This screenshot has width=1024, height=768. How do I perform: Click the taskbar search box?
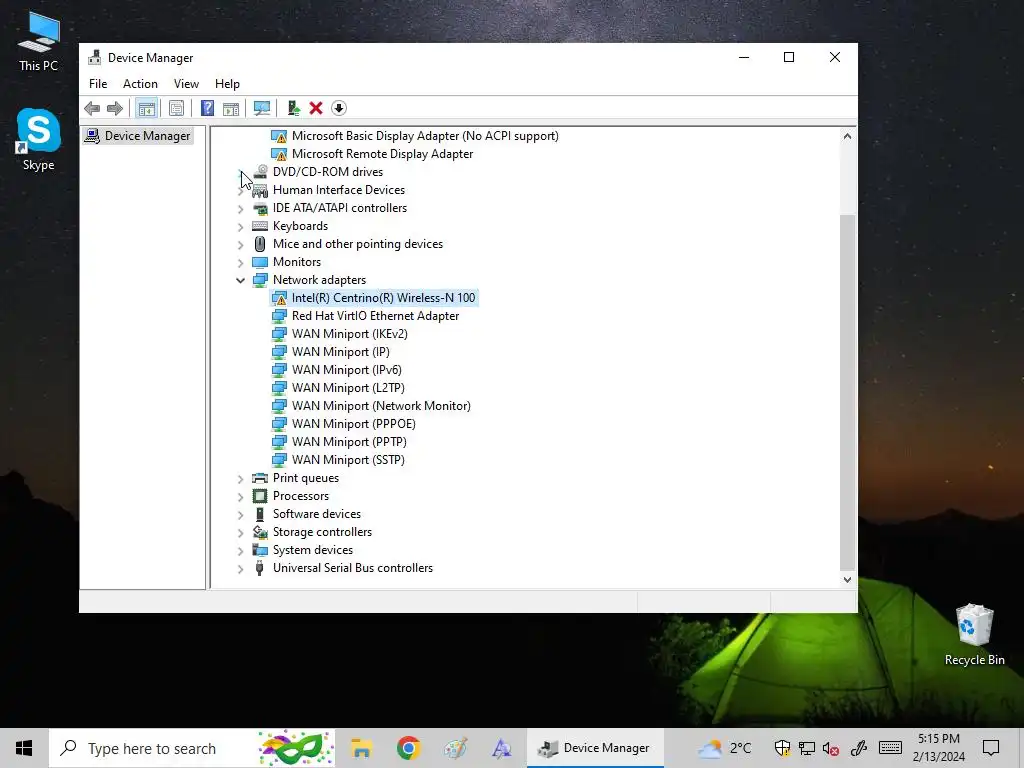(x=192, y=748)
